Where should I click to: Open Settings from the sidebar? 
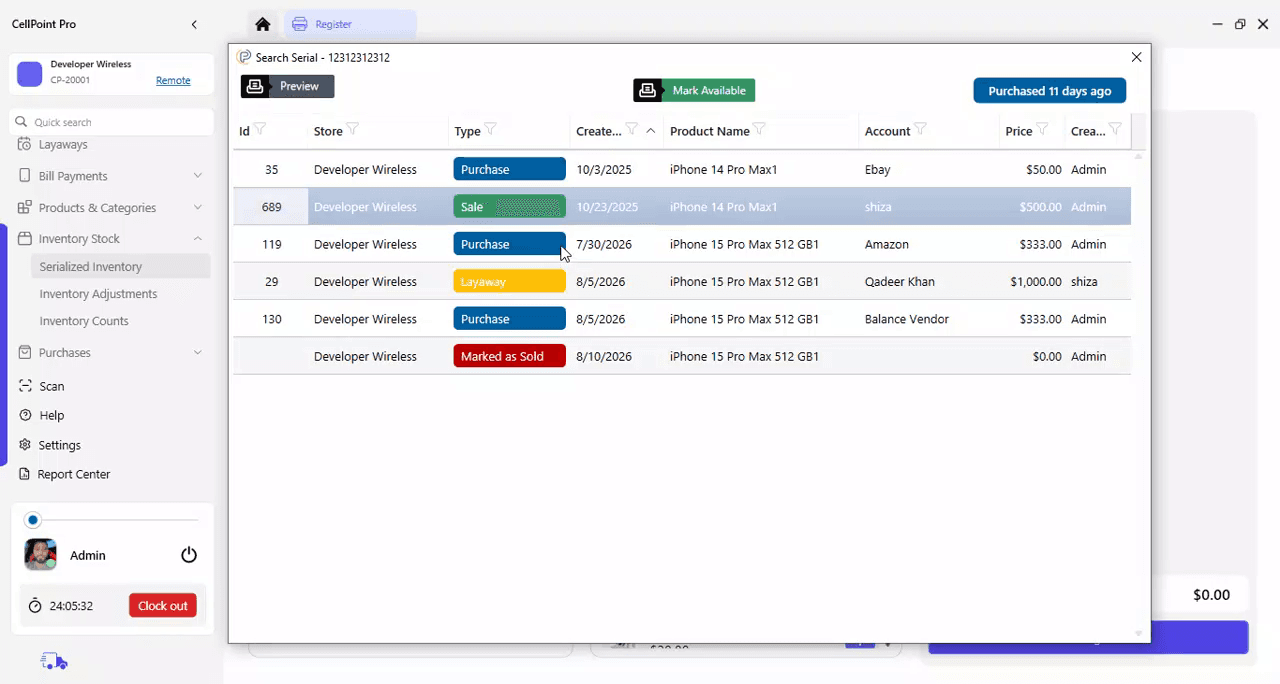pyautogui.click(x=59, y=445)
